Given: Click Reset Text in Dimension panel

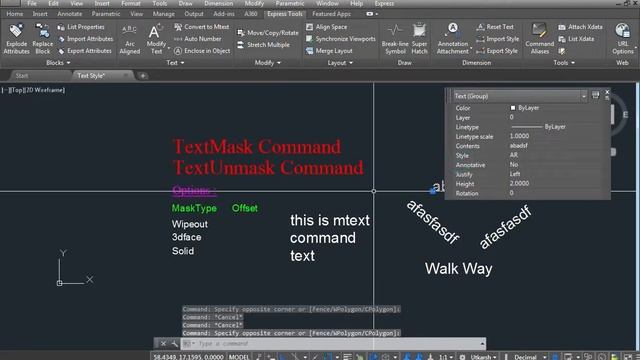Looking at the screenshot, I should (495, 27).
